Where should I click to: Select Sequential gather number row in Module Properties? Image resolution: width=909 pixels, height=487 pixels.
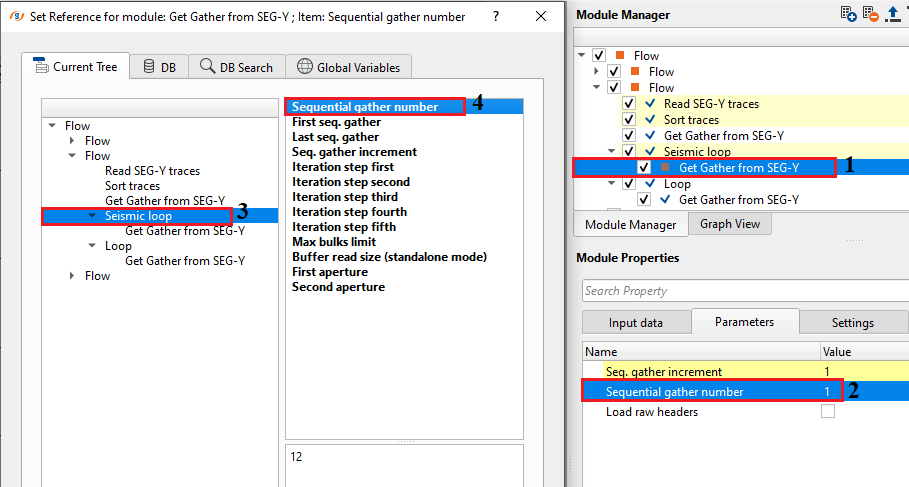pyautogui.click(x=746, y=392)
